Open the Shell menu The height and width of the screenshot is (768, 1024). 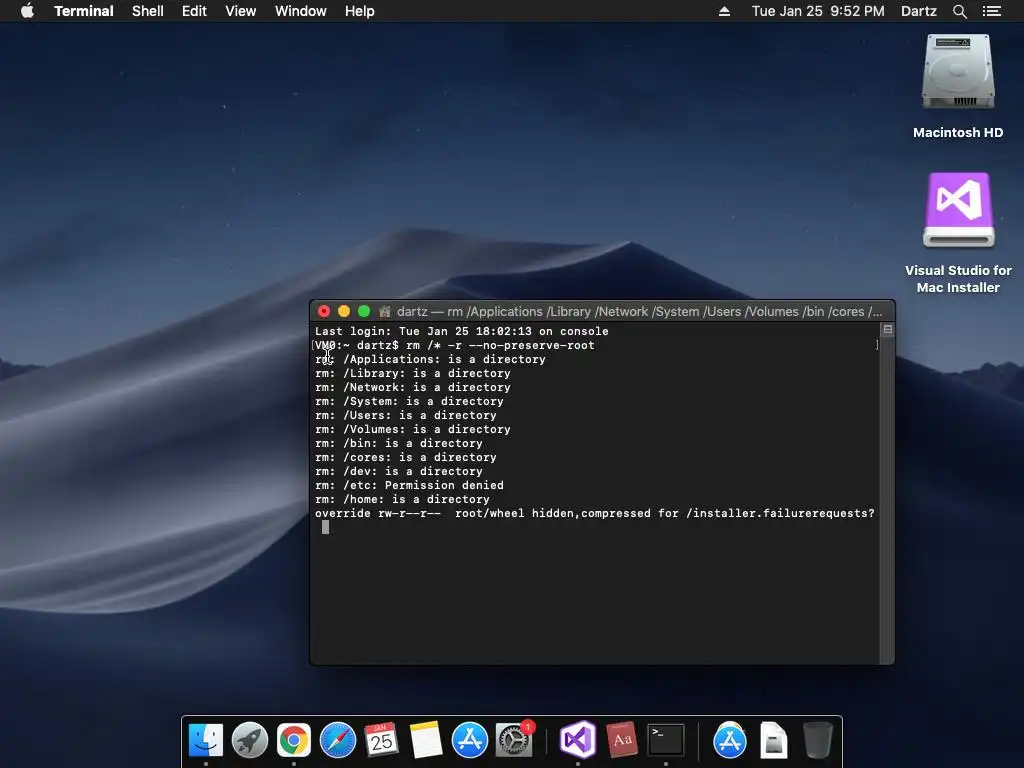pyautogui.click(x=148, y=11)
